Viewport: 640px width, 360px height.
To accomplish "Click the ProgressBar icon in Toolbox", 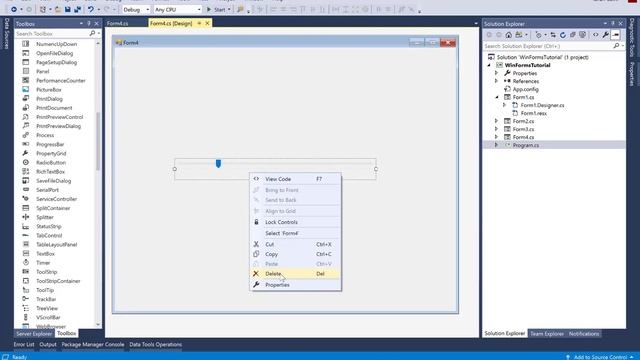I will coord(26,144).
